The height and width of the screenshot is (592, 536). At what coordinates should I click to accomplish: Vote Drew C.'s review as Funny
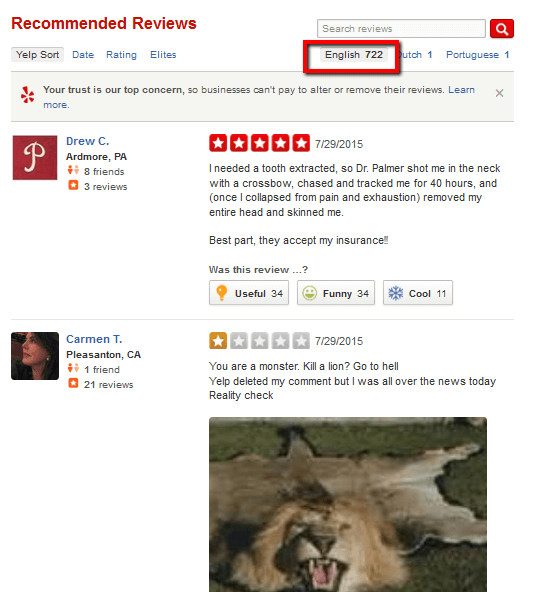(336, 293)
